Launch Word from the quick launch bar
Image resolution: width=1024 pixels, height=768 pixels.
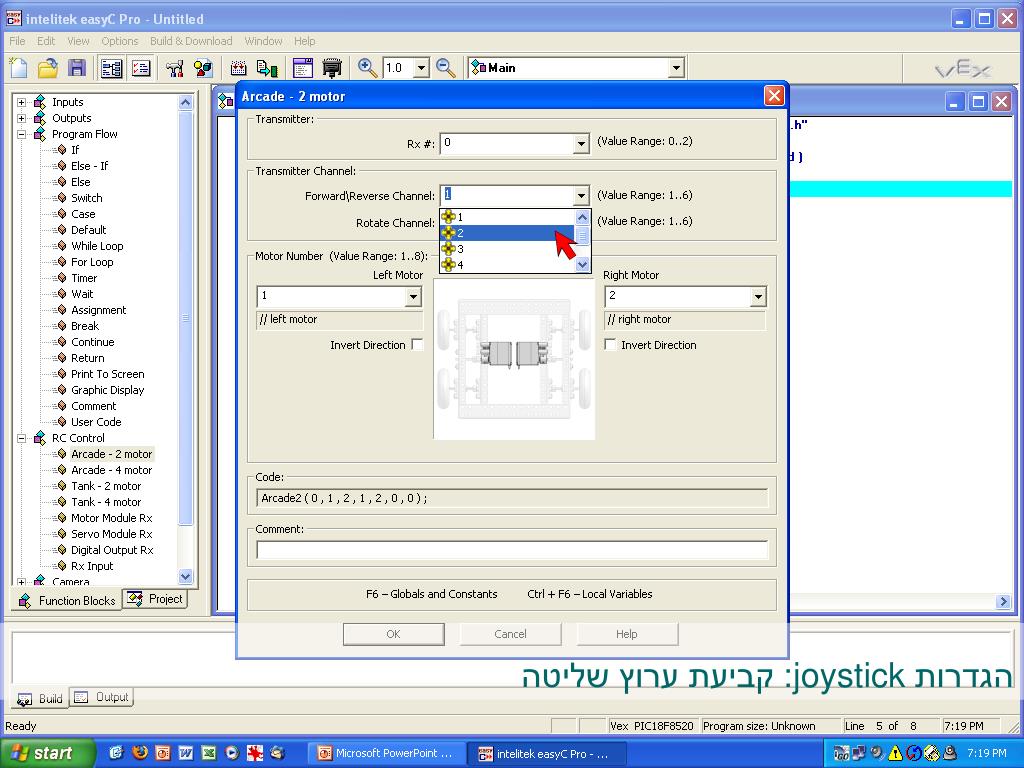pyautogui.click(x=185, y=753)
